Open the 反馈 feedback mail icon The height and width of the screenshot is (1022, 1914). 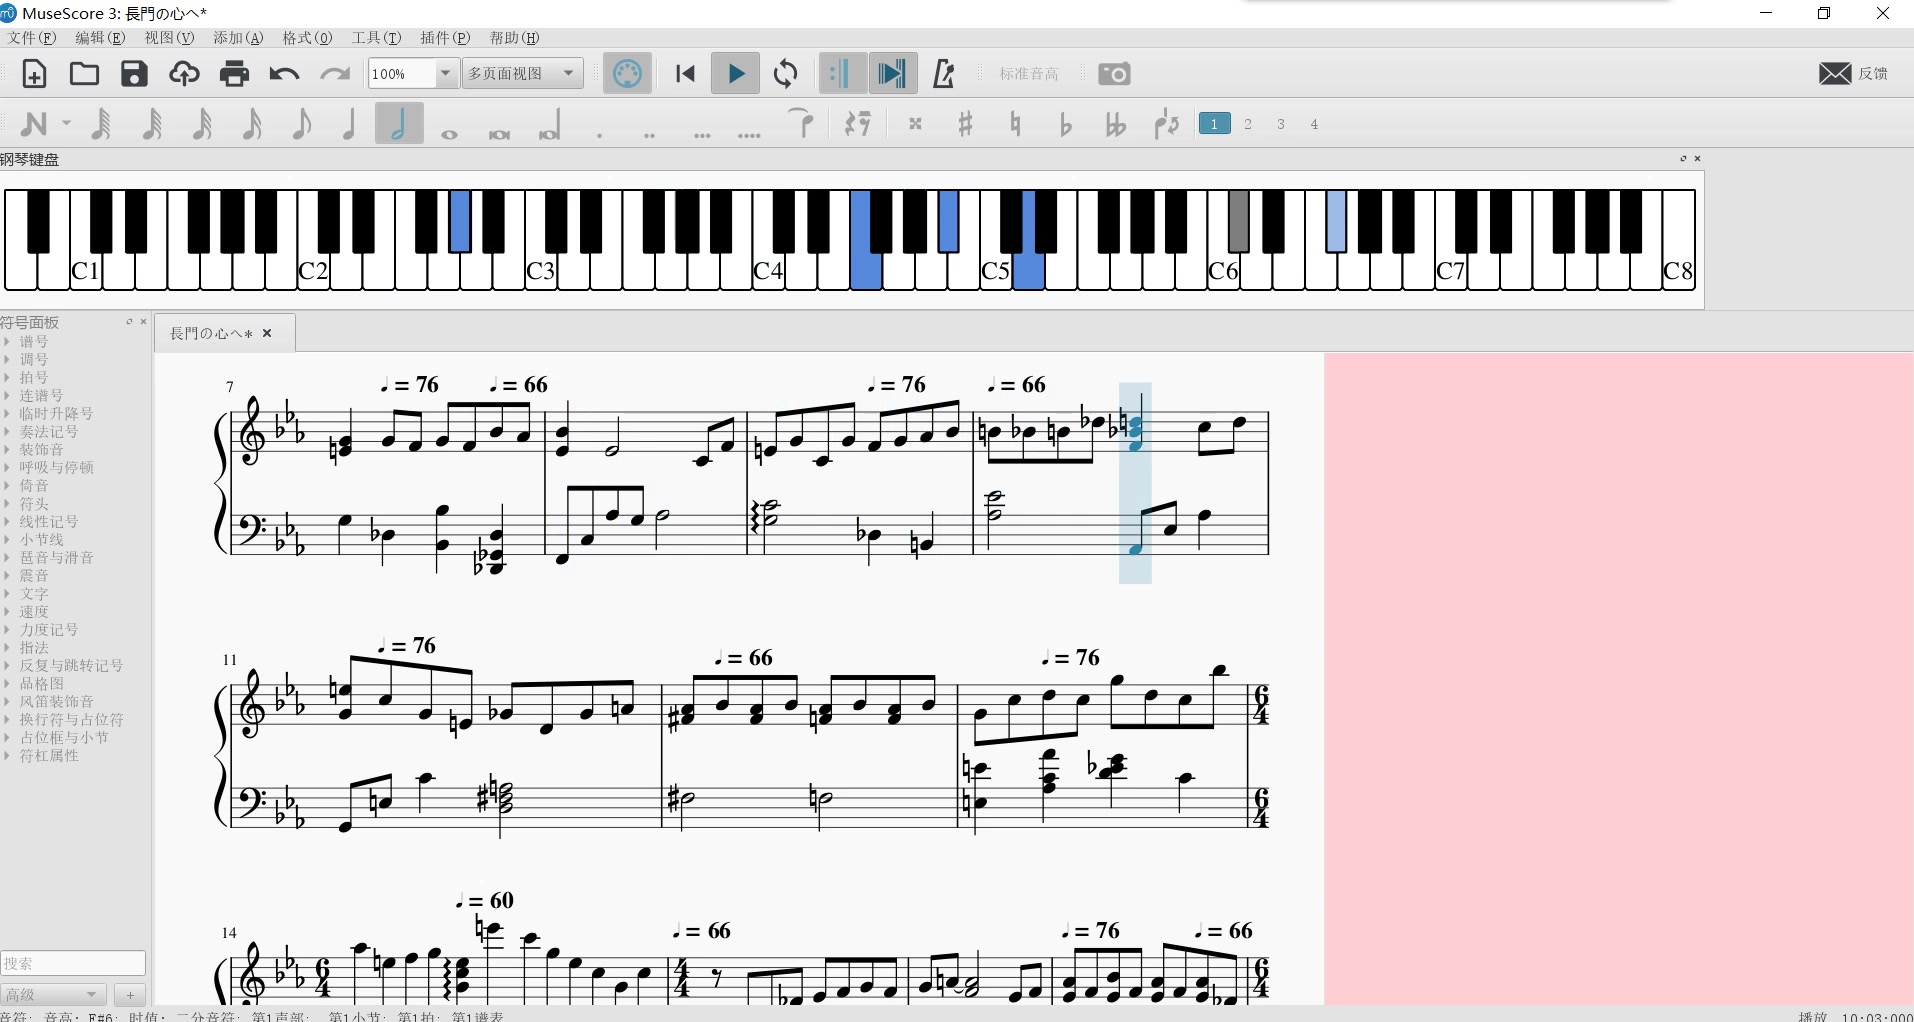[1835, 74]
